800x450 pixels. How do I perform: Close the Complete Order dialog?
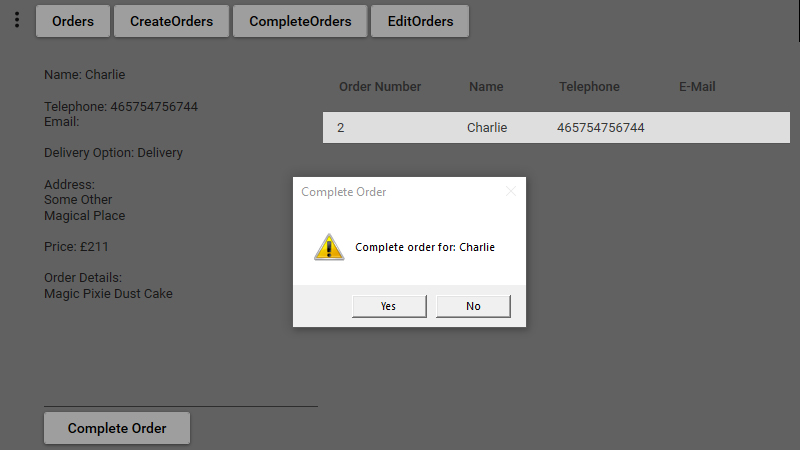coord(511,191)
